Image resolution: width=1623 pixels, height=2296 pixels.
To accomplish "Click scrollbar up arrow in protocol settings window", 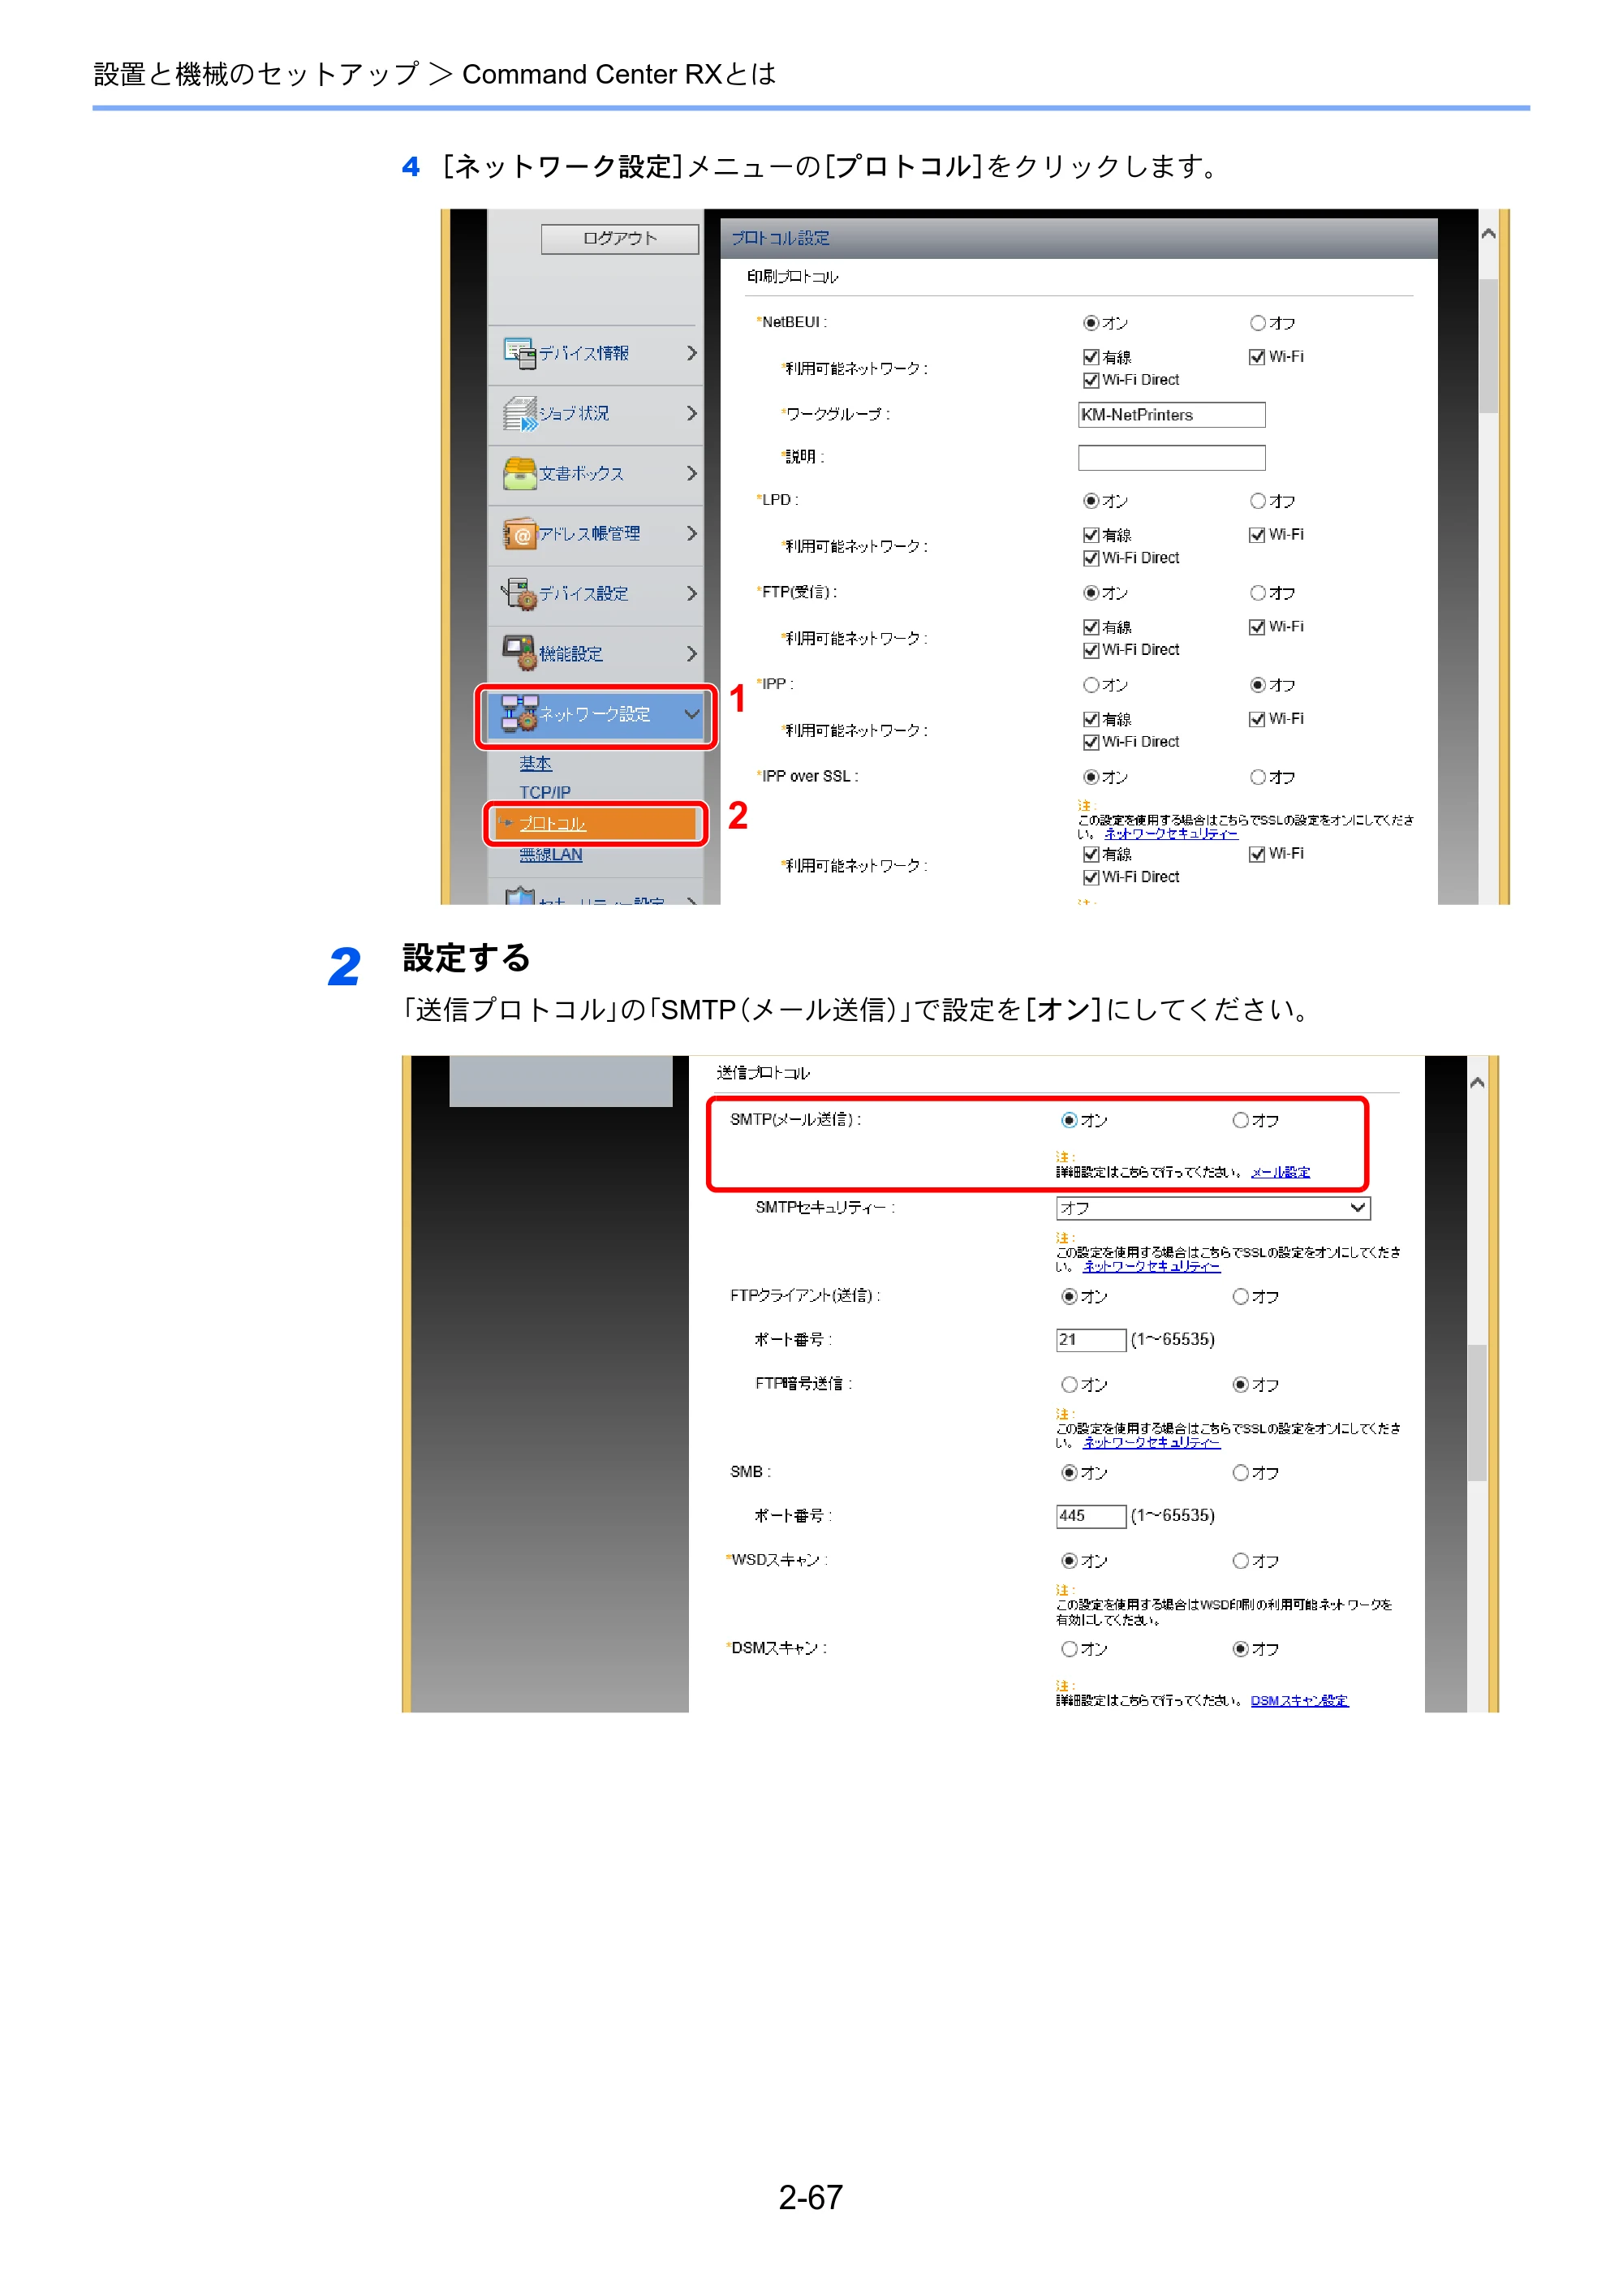I will [1488, 233].
